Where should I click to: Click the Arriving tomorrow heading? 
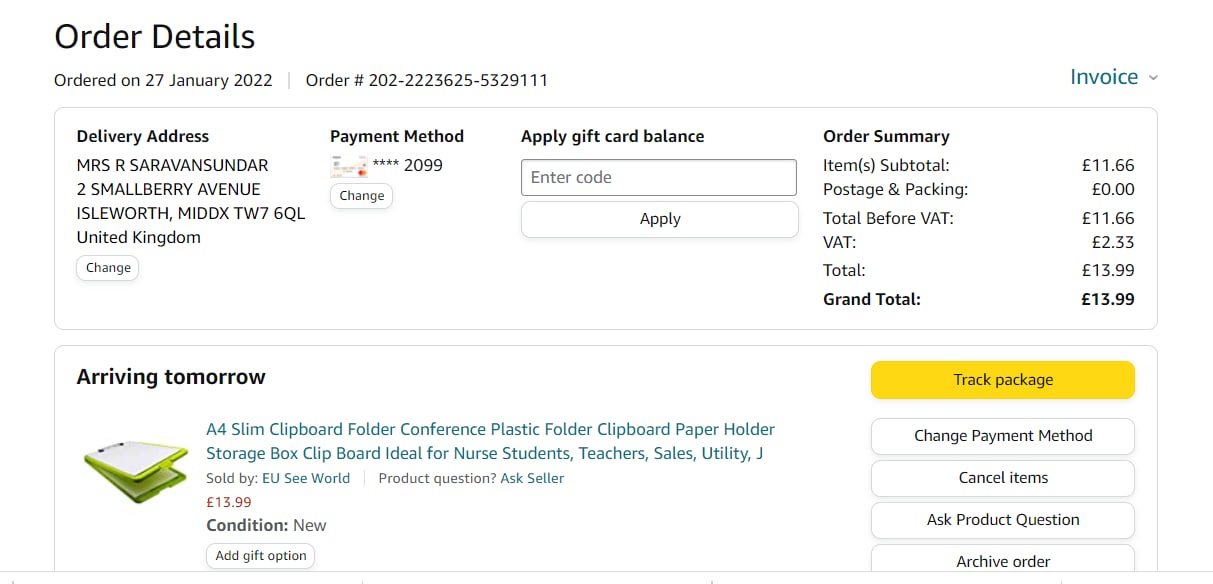coord(171,377)
